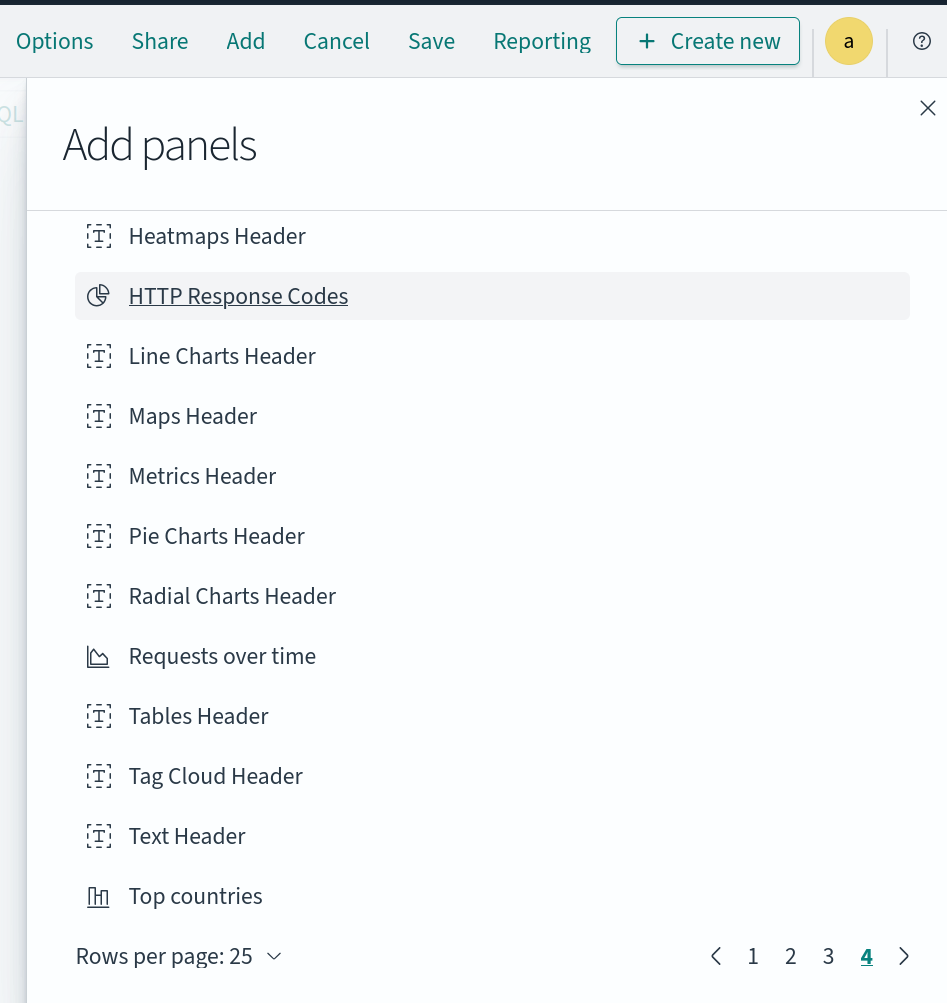947x1003 pixels.
Task: Open the Share menu
Action: click(160, 41)
